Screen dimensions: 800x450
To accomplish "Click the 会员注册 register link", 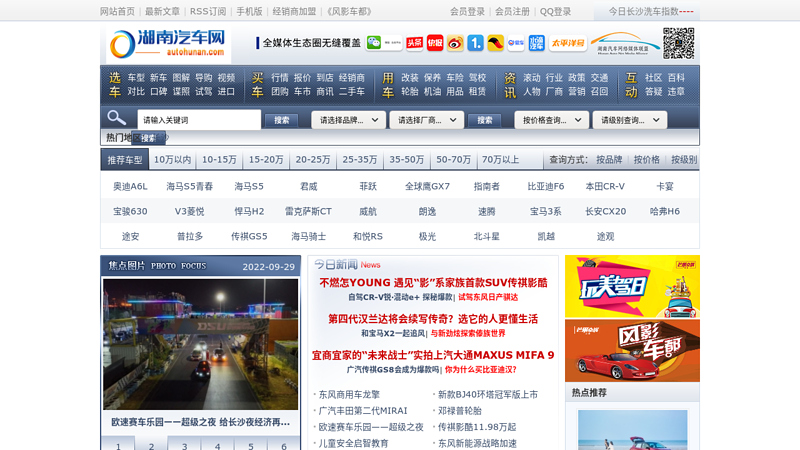I will 512,11.
